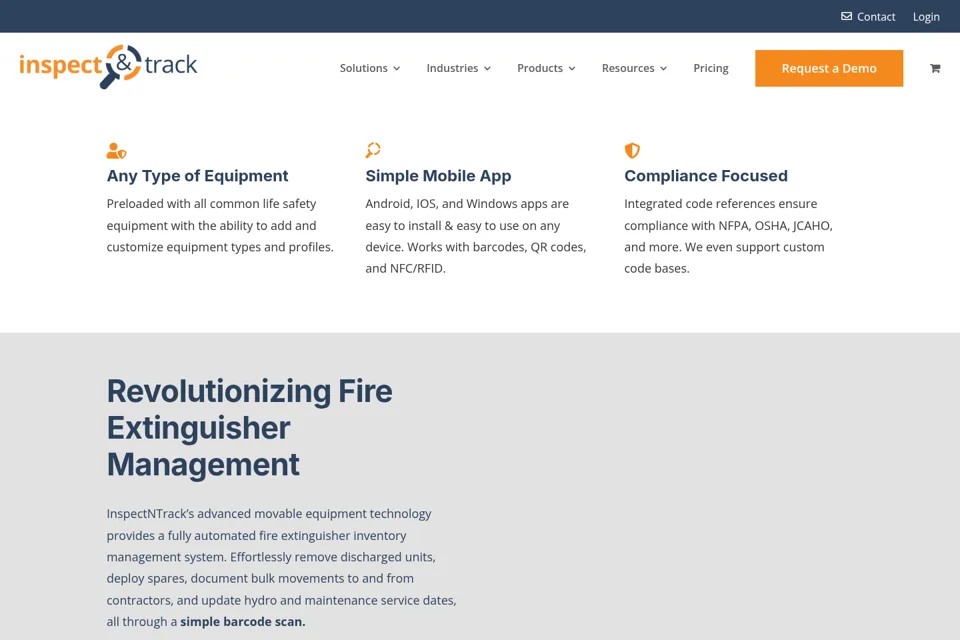
Task: Click the Revolutionizing Fire Extinguisher Management heading
Action: 250,427
